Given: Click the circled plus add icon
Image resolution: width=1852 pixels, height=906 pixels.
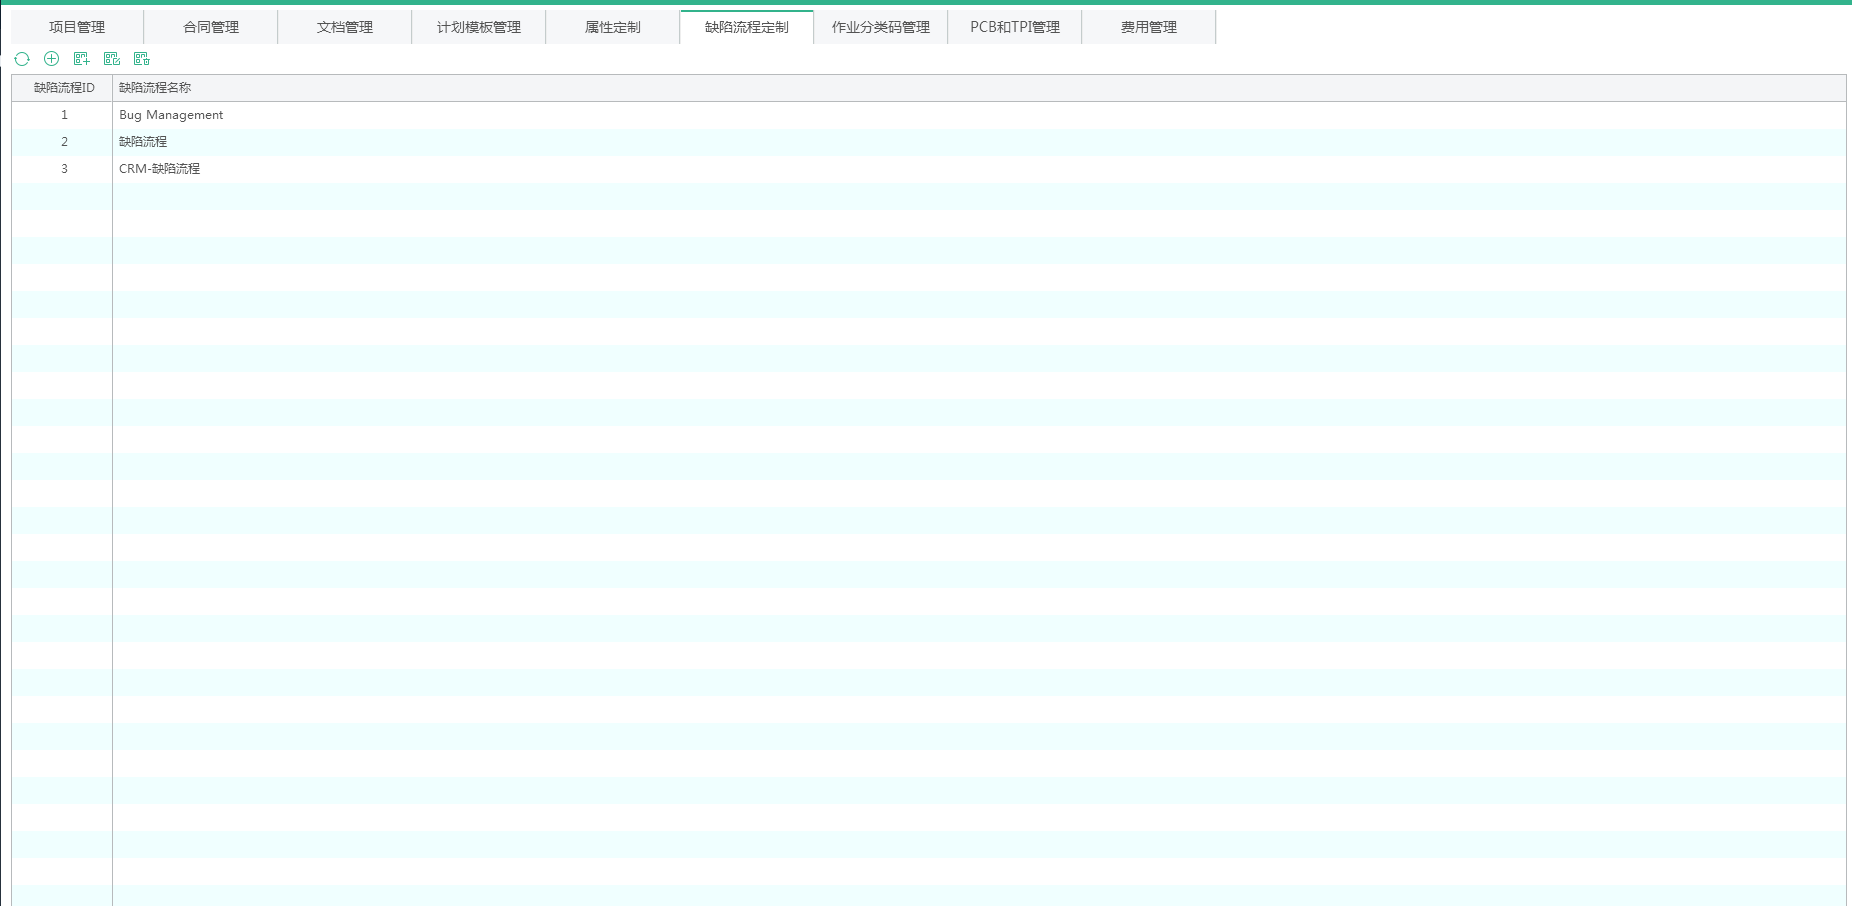Looking at the screenshot, I should tap(52, 59).
